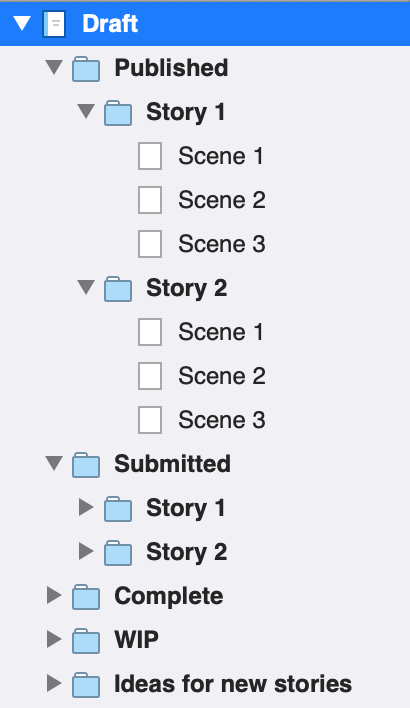Click the Complete folder icon

point(86,596)
